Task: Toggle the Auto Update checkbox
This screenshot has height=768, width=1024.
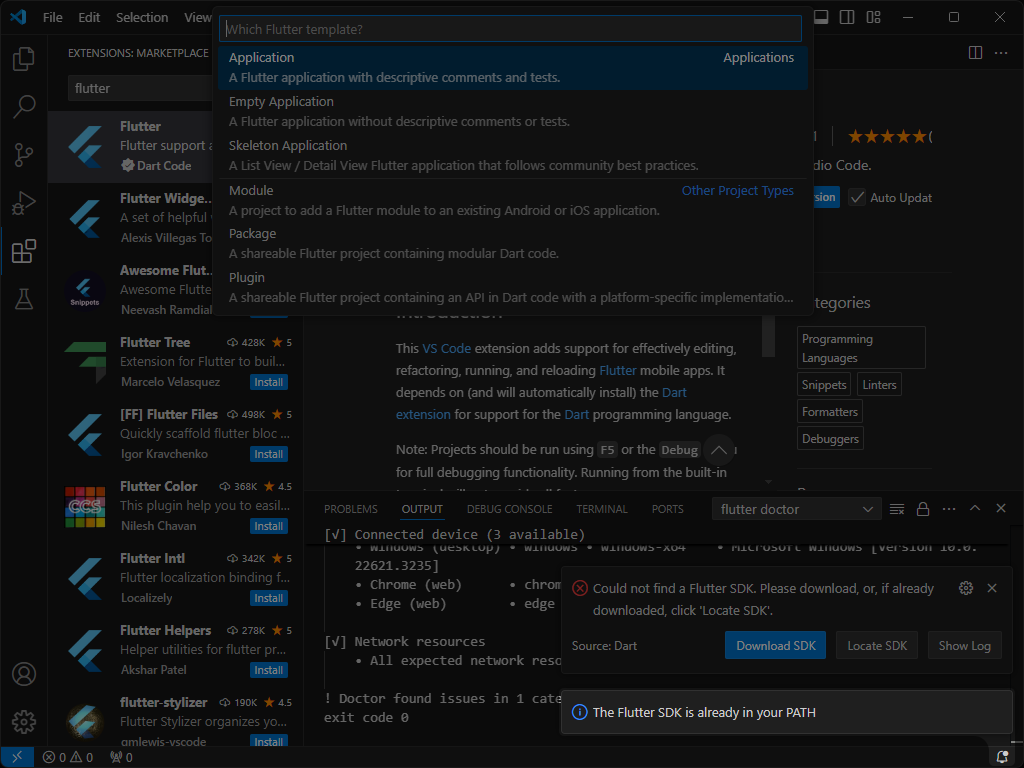Action: (857, 197)
